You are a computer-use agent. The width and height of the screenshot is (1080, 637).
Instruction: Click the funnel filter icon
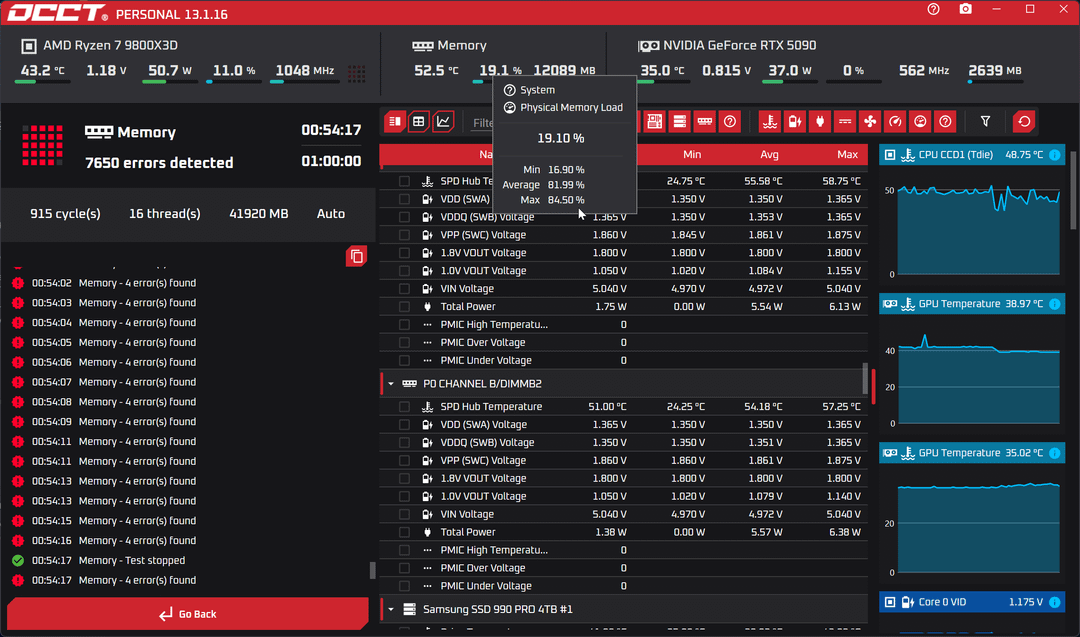(x=986, y=122)
